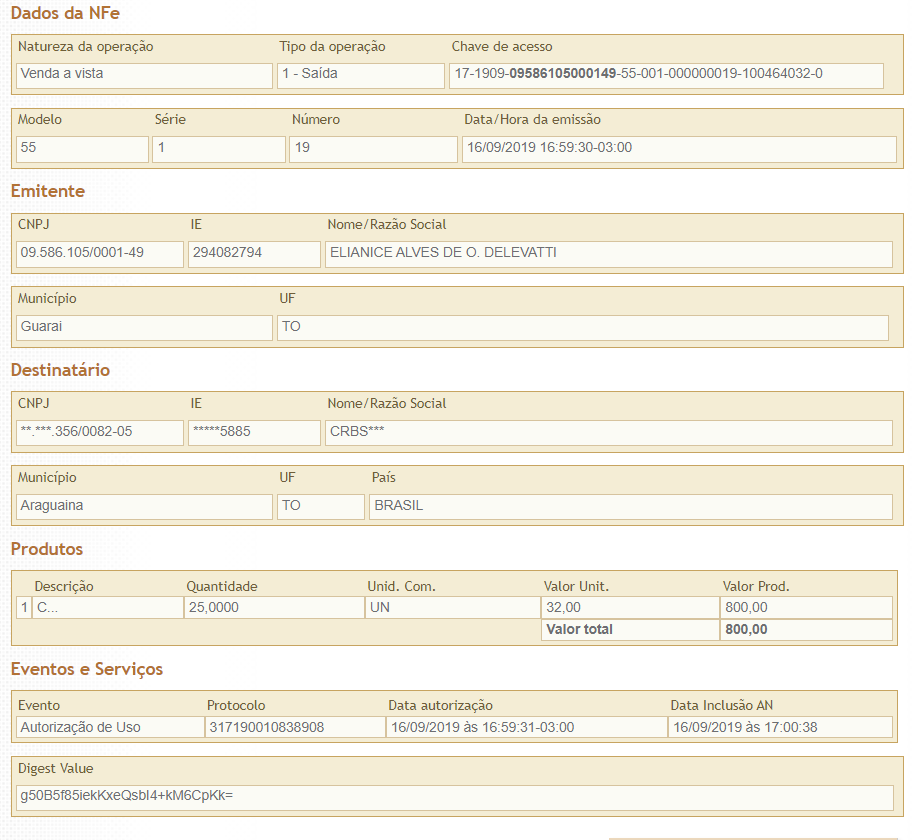Select the Valor Unit. cell 32,00
The image size is (912, 840).
[628, 608]
